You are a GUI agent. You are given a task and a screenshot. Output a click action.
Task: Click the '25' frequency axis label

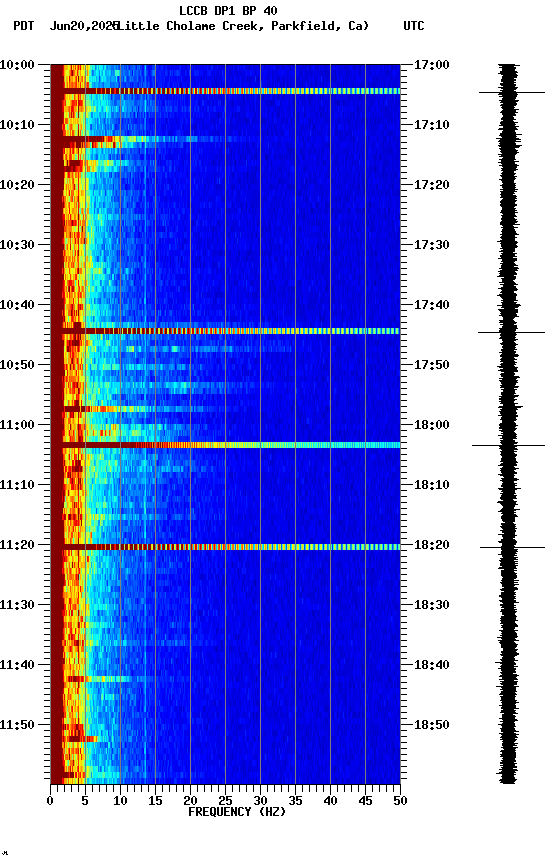[225, 801]
